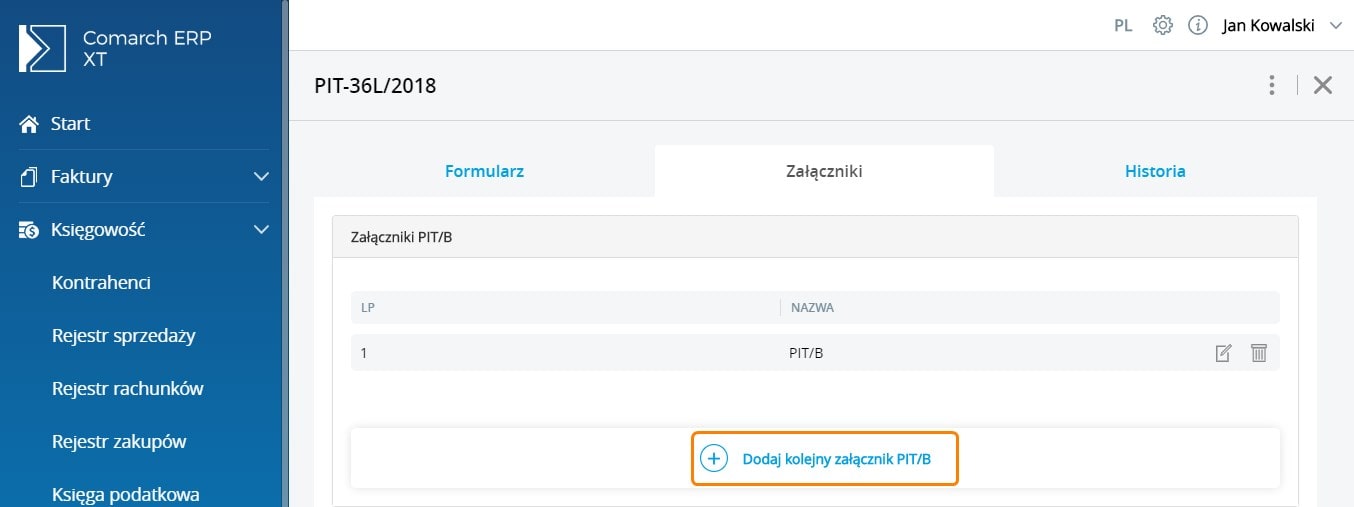The width and height of the screenshot is (1354, 507).
Task: Open Rejestr sprzedaży in sidebar
Action: click(123, 336)
